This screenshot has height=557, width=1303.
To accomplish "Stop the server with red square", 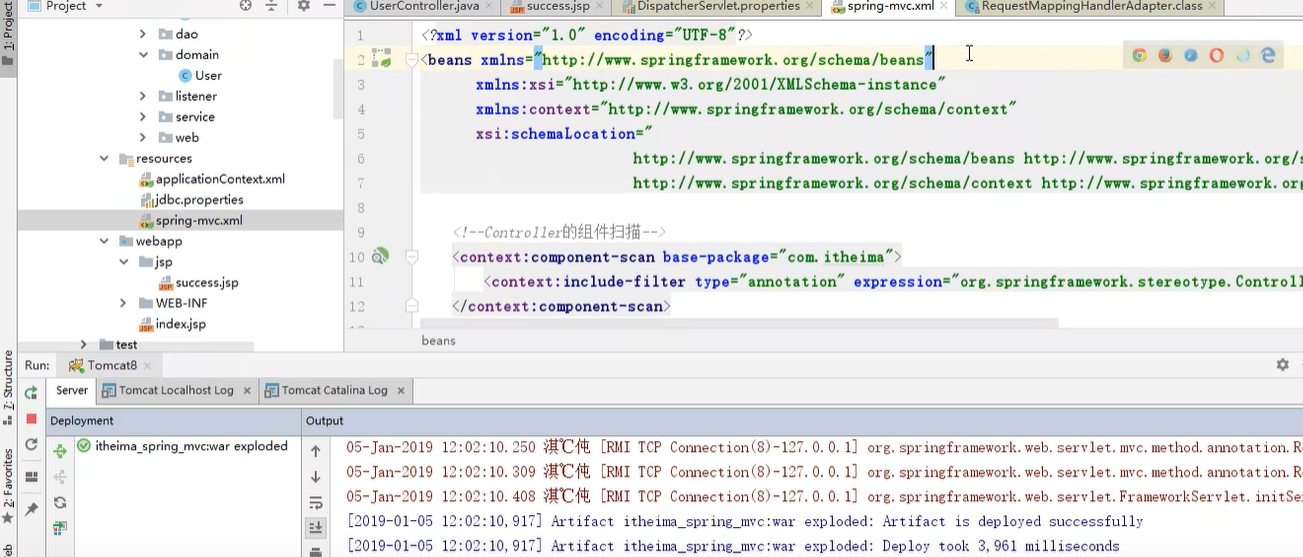I will (x=31, y=419).
